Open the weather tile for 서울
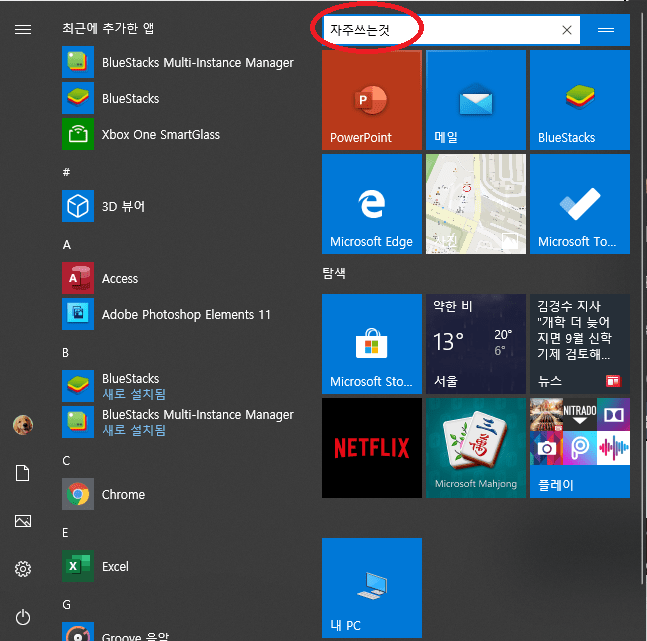Viewport: 647px width, 641px height. [x=476, y=344]
